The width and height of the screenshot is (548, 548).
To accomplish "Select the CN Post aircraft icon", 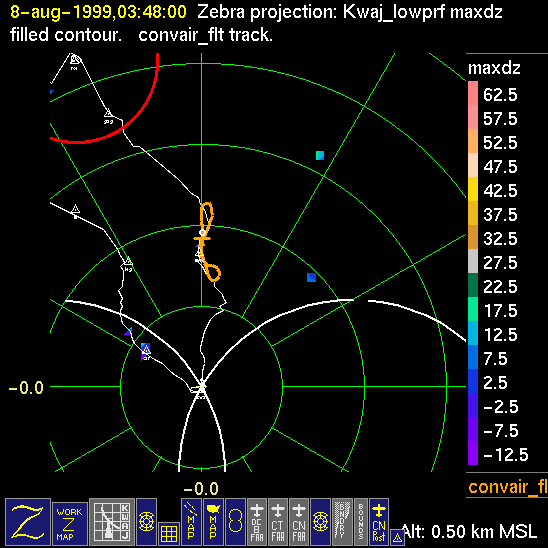I will (x=379, y=522).
